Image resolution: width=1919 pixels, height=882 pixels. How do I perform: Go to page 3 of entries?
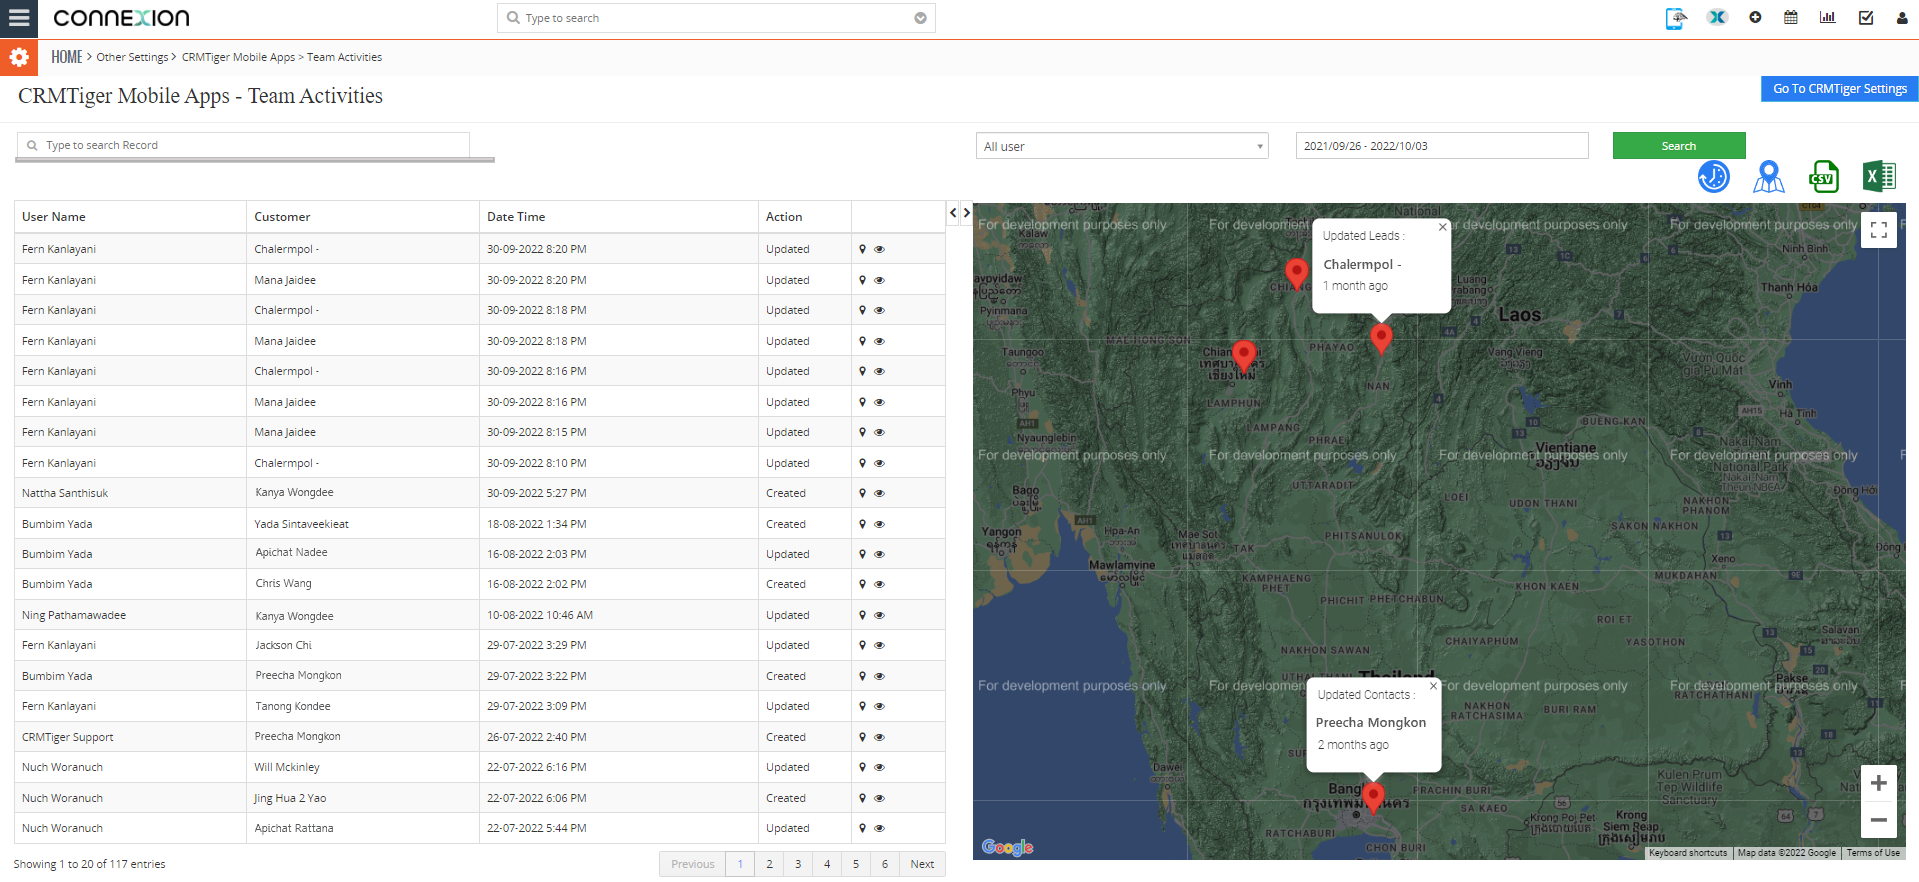coord(798,864)
